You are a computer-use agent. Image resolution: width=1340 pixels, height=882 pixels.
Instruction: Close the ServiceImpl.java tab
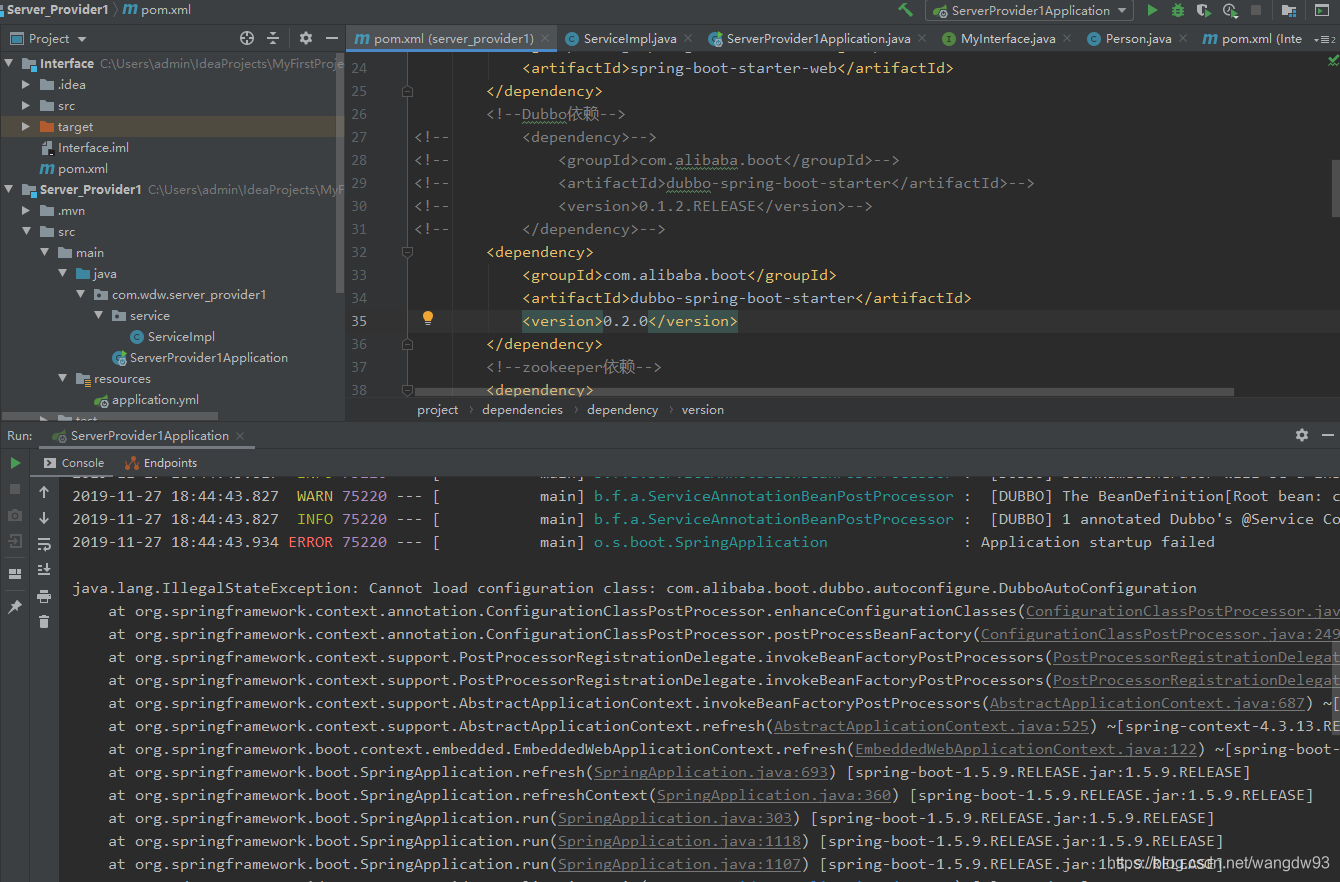tap(688, 39)
